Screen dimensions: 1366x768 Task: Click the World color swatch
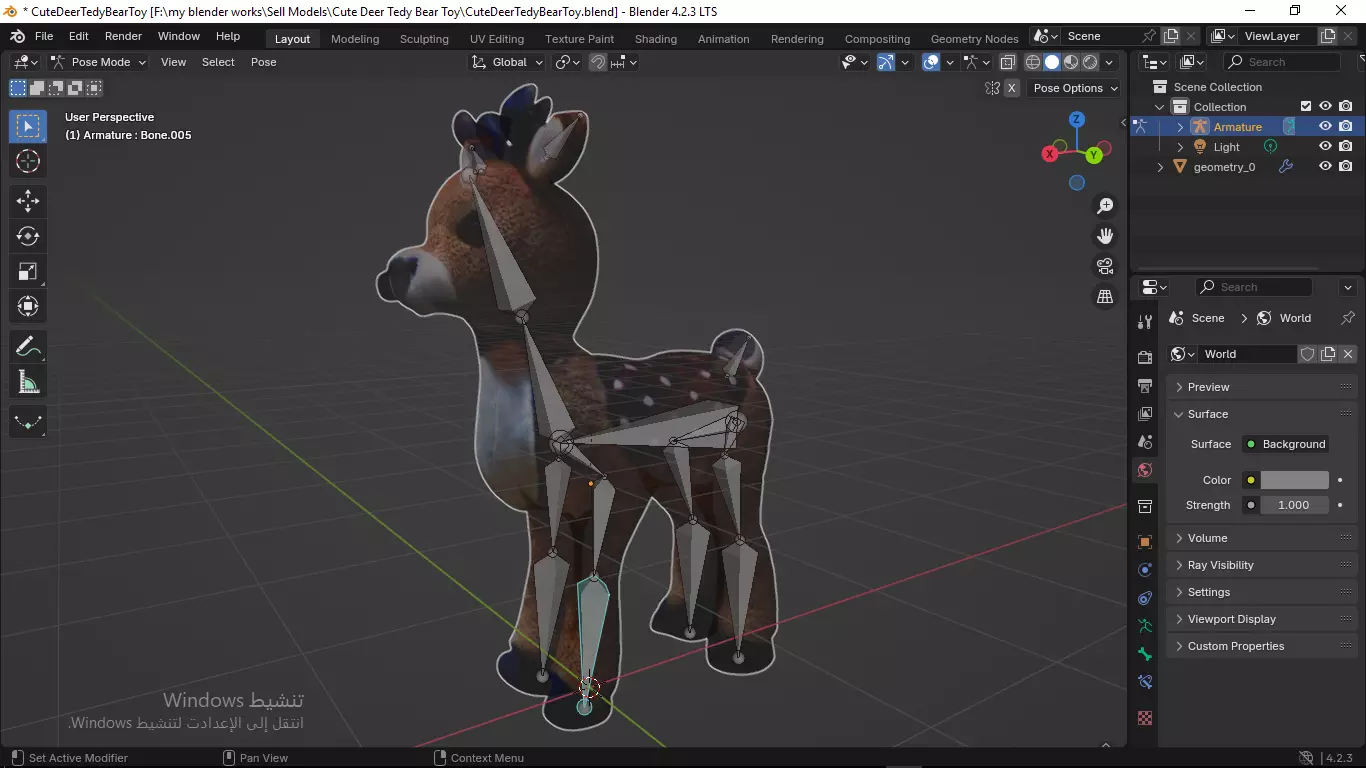click(x=1294, y=480)
